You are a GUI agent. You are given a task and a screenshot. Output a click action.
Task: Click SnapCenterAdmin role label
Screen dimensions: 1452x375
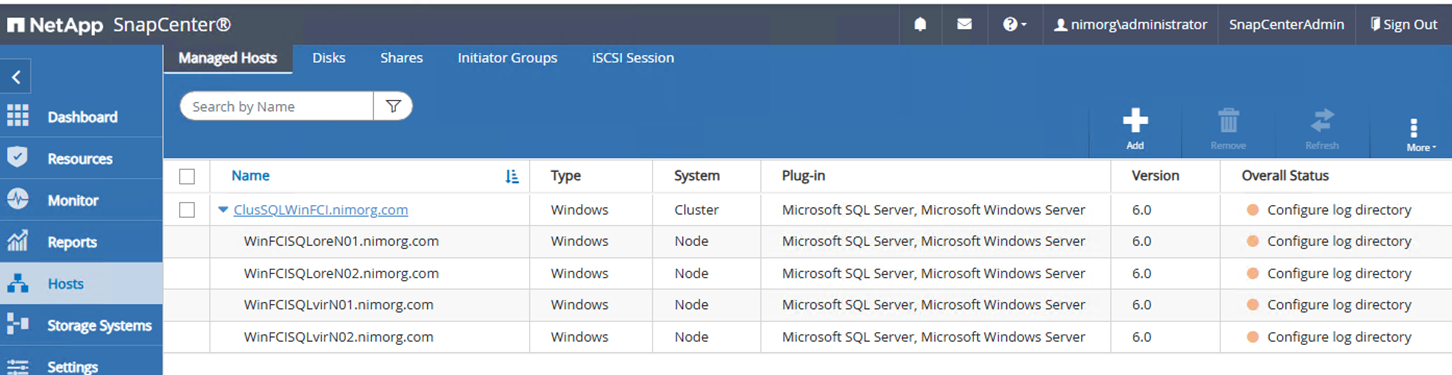point(1286,24)
